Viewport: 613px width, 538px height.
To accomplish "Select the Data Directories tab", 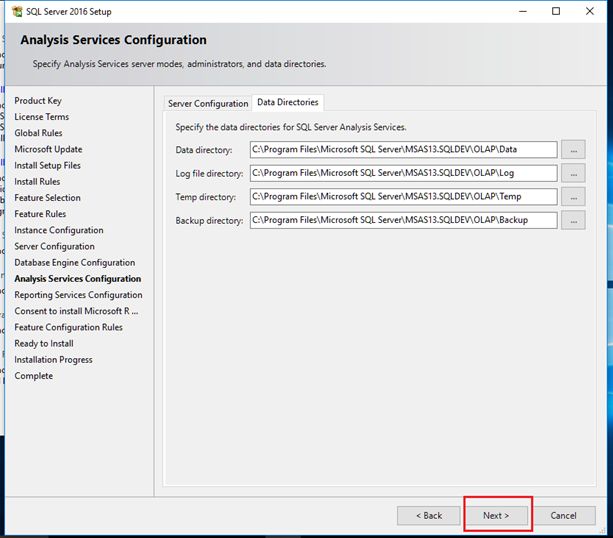I will click(287, 102).
